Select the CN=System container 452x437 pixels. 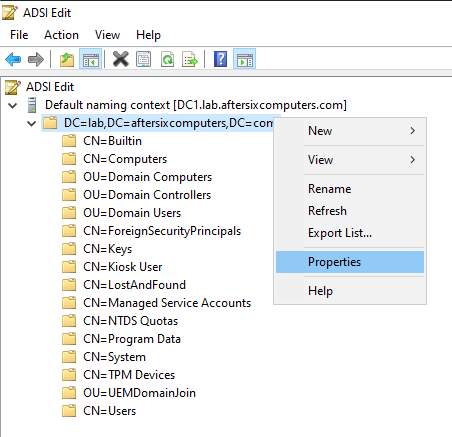tap(114, 357)
